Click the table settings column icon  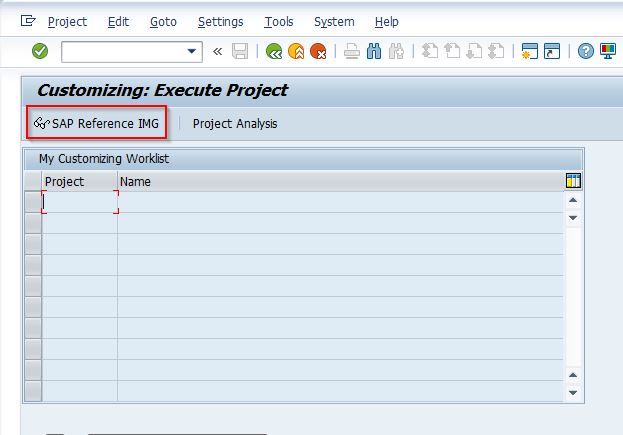pyautogui.click(x=573, y=181)
